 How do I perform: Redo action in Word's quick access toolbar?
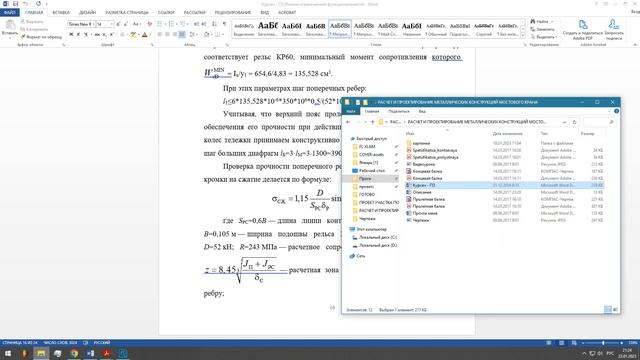[x=38, y=4]
